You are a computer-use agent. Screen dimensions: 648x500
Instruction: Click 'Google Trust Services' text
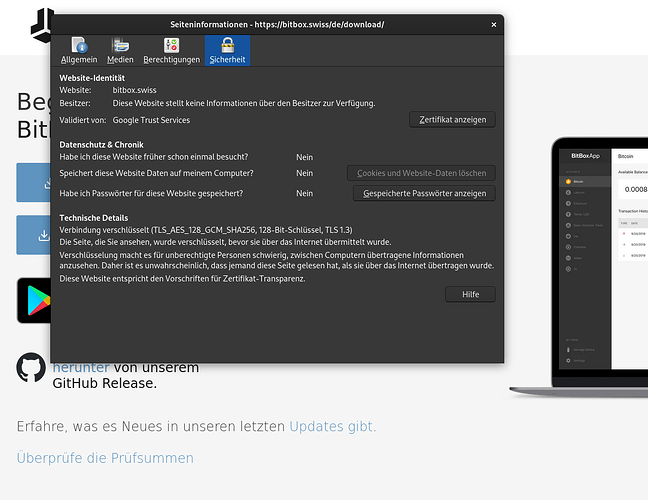[x=151, y=120]
